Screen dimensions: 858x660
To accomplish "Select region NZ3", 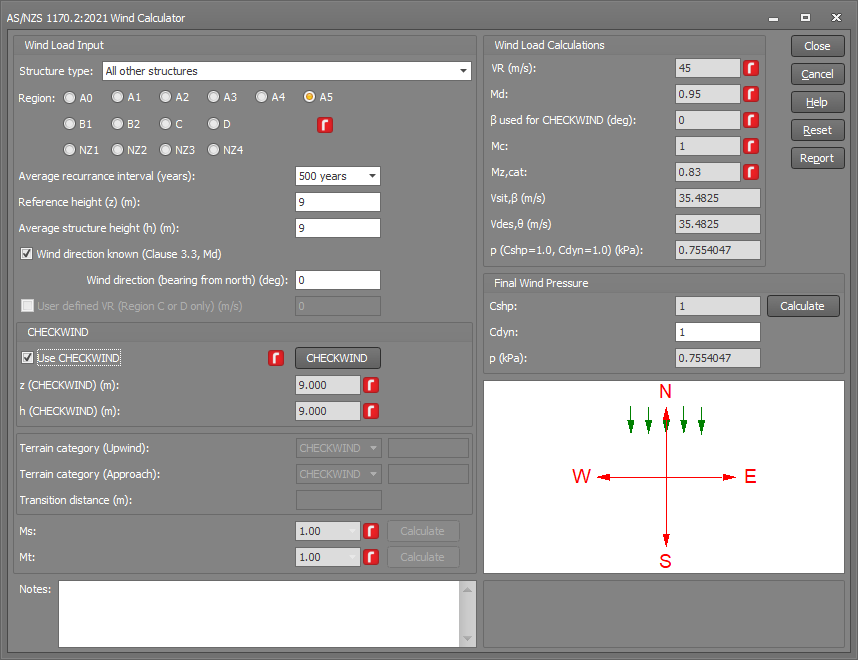I will [x=166, y=149].
